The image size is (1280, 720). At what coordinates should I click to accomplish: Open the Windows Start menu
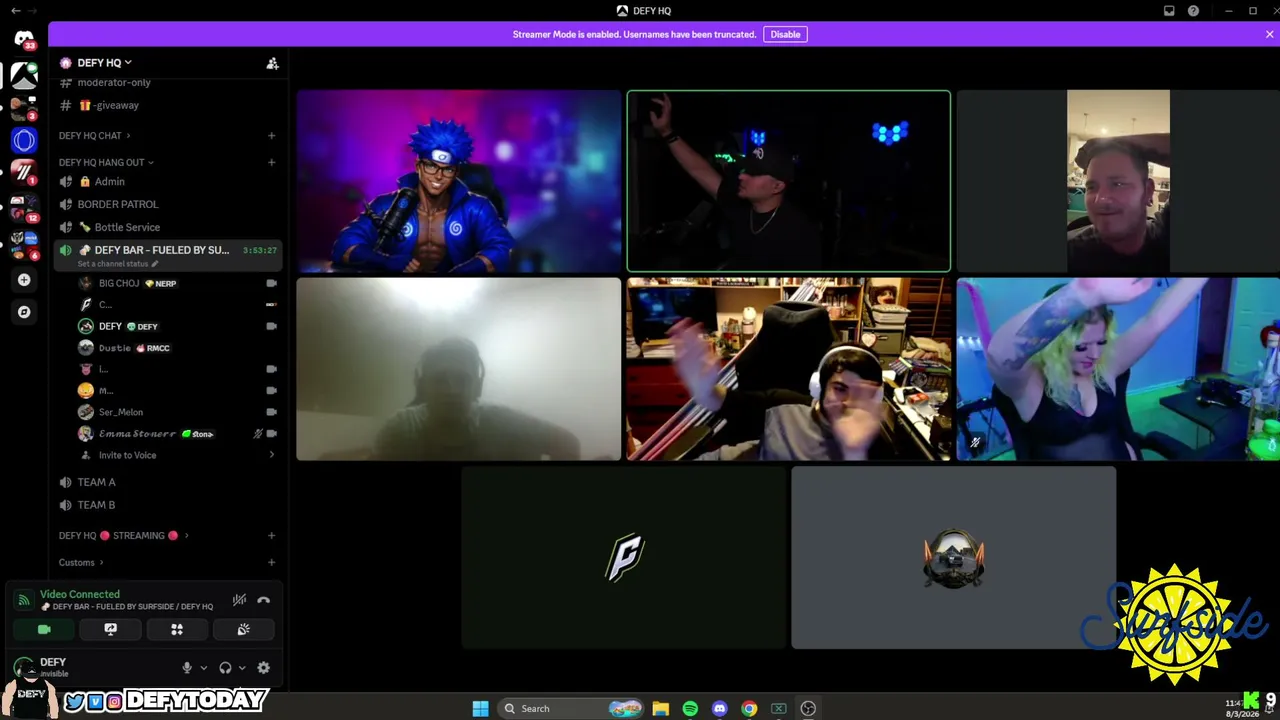tap(480, 708)
